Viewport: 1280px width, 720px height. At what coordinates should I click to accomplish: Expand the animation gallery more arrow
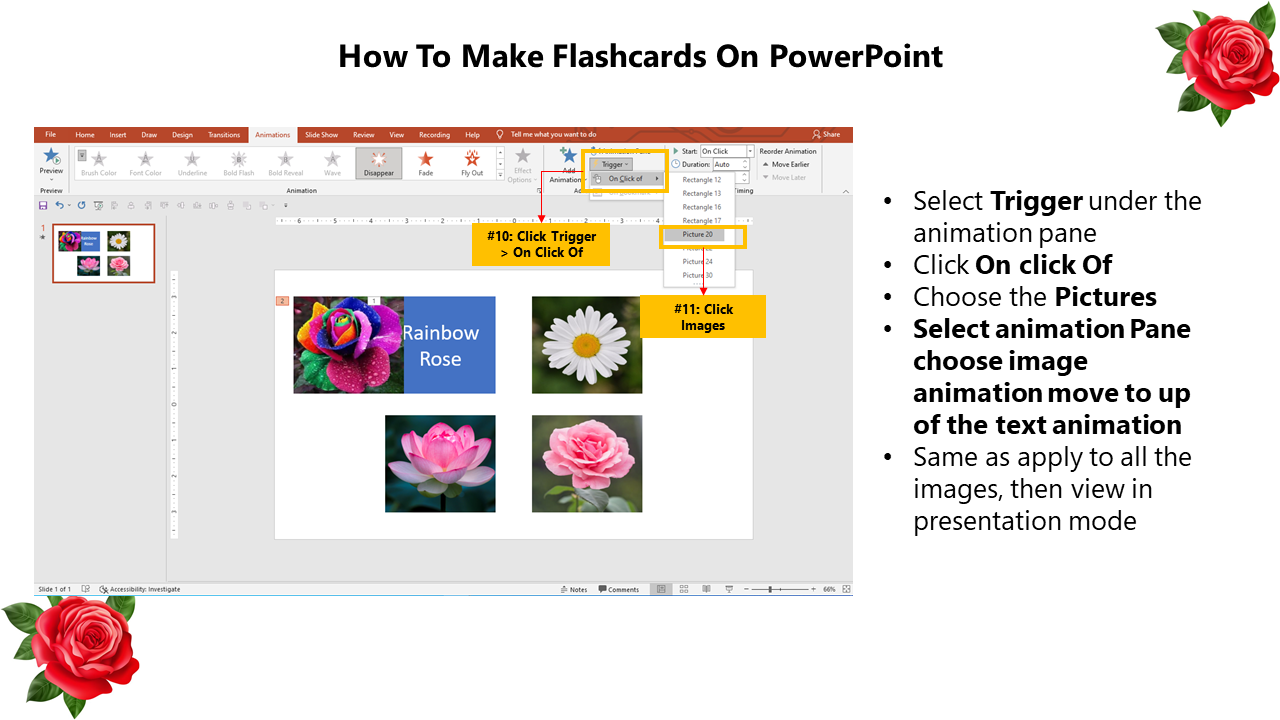pos(498,176)
